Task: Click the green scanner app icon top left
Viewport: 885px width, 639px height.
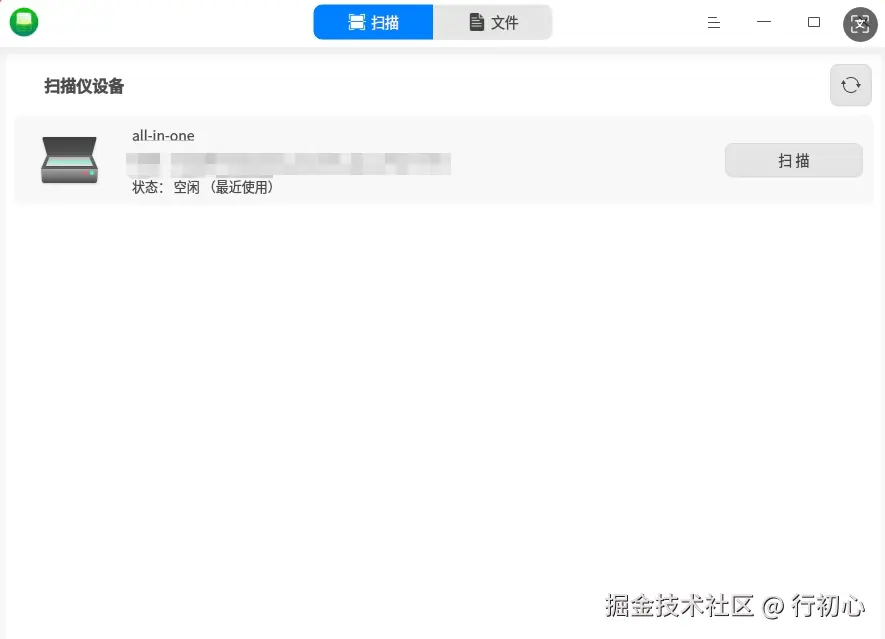Action: click(23, 21)
